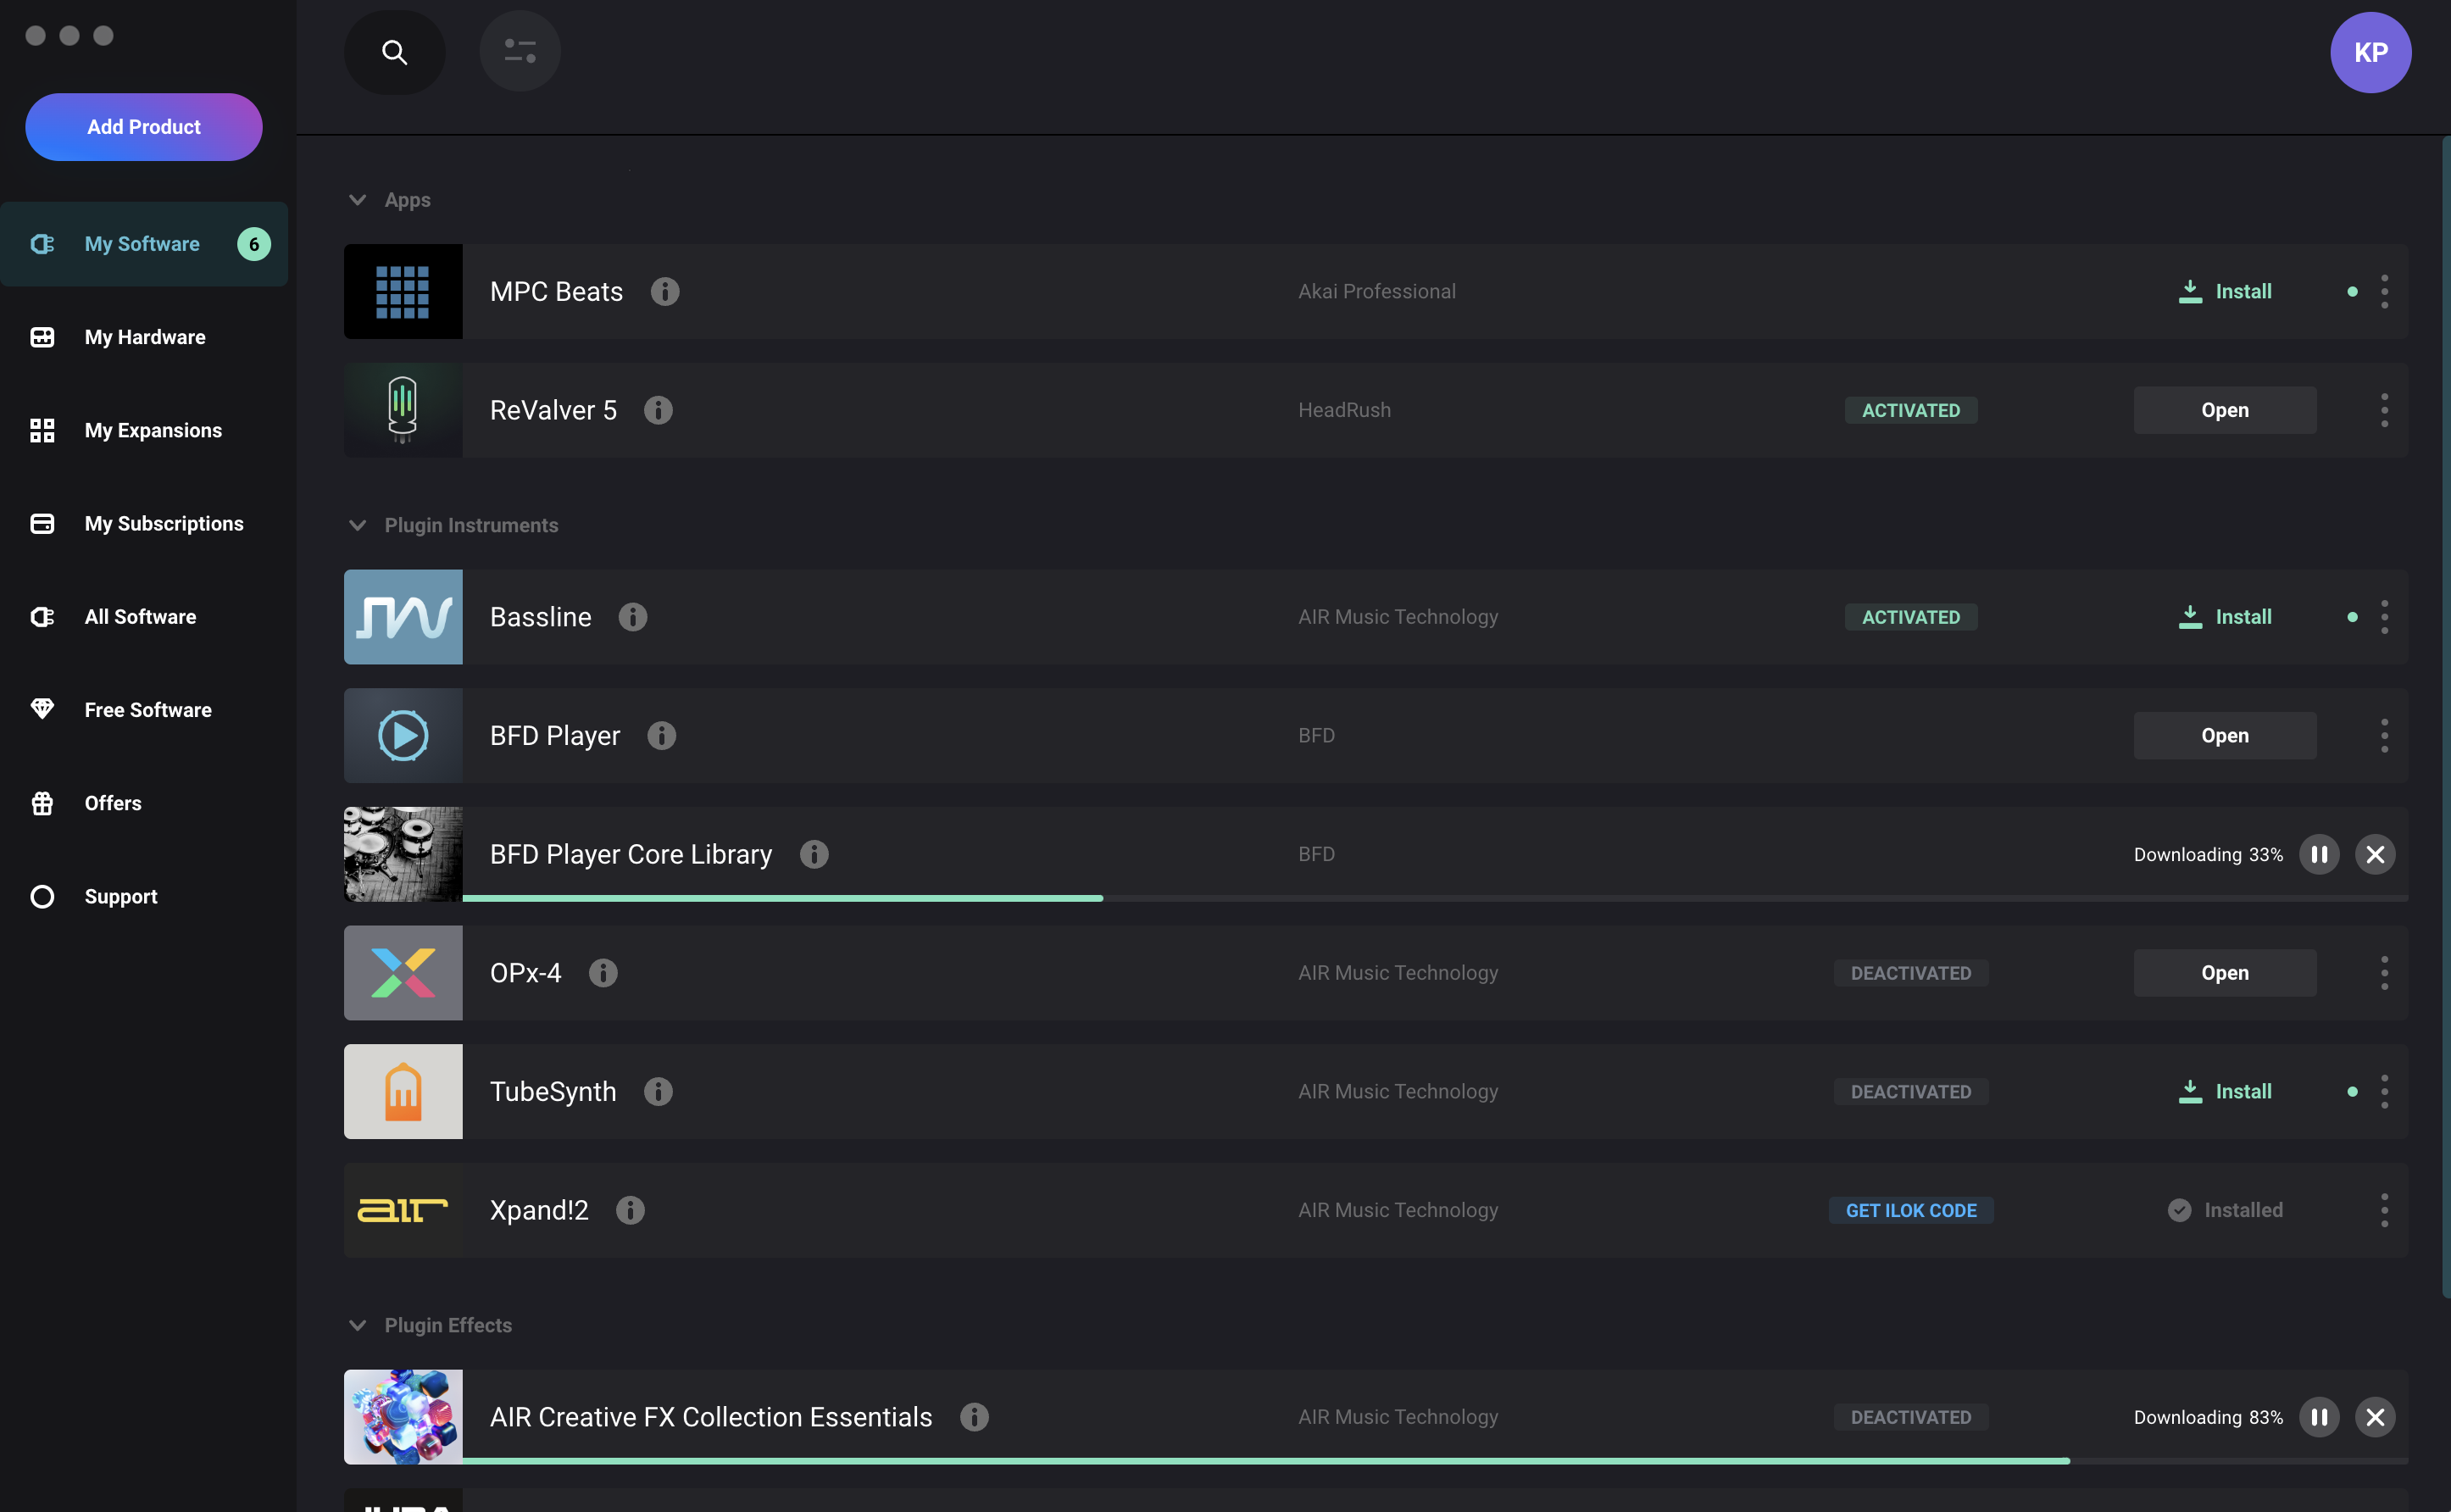Click the TubeSynth product thumbnail
2451x1512 pixels.
[x=403, y=1091]
